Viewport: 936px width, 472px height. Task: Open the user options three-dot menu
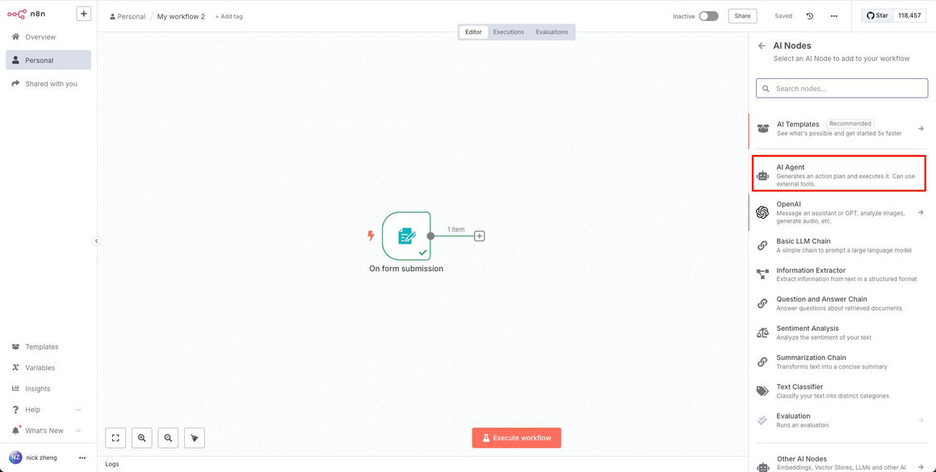[x=82, y=458]
